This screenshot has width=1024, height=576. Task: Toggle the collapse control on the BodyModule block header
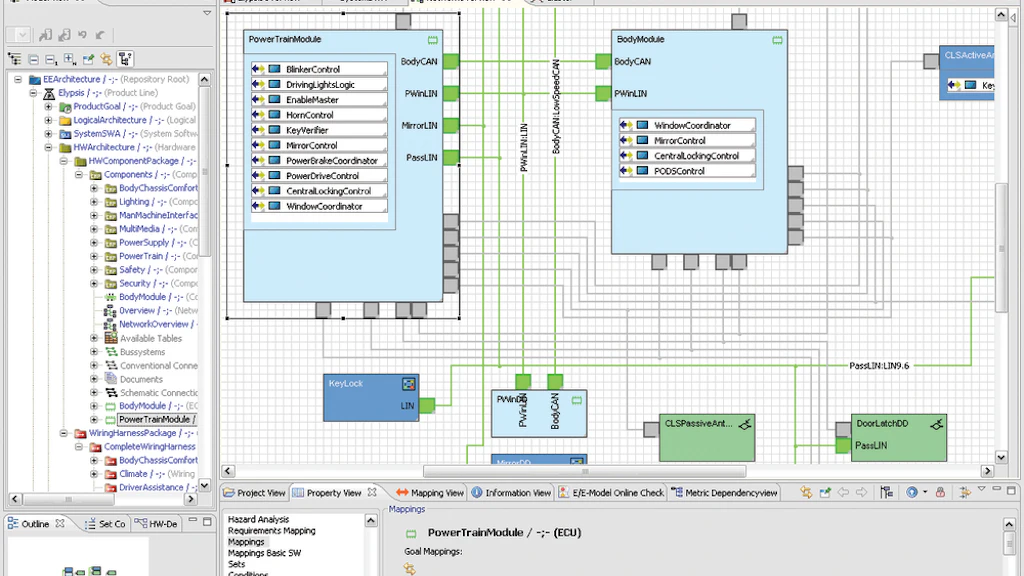(777, 39)
